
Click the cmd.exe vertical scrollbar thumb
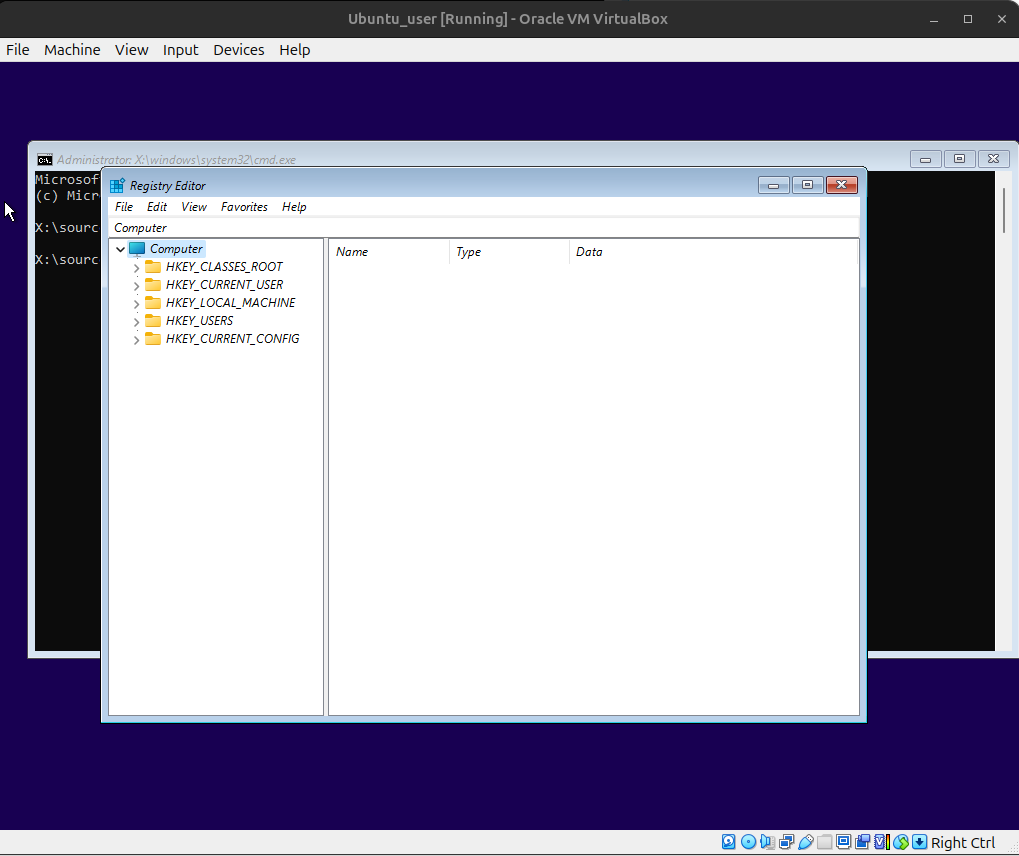click(x=1003, y=209)
